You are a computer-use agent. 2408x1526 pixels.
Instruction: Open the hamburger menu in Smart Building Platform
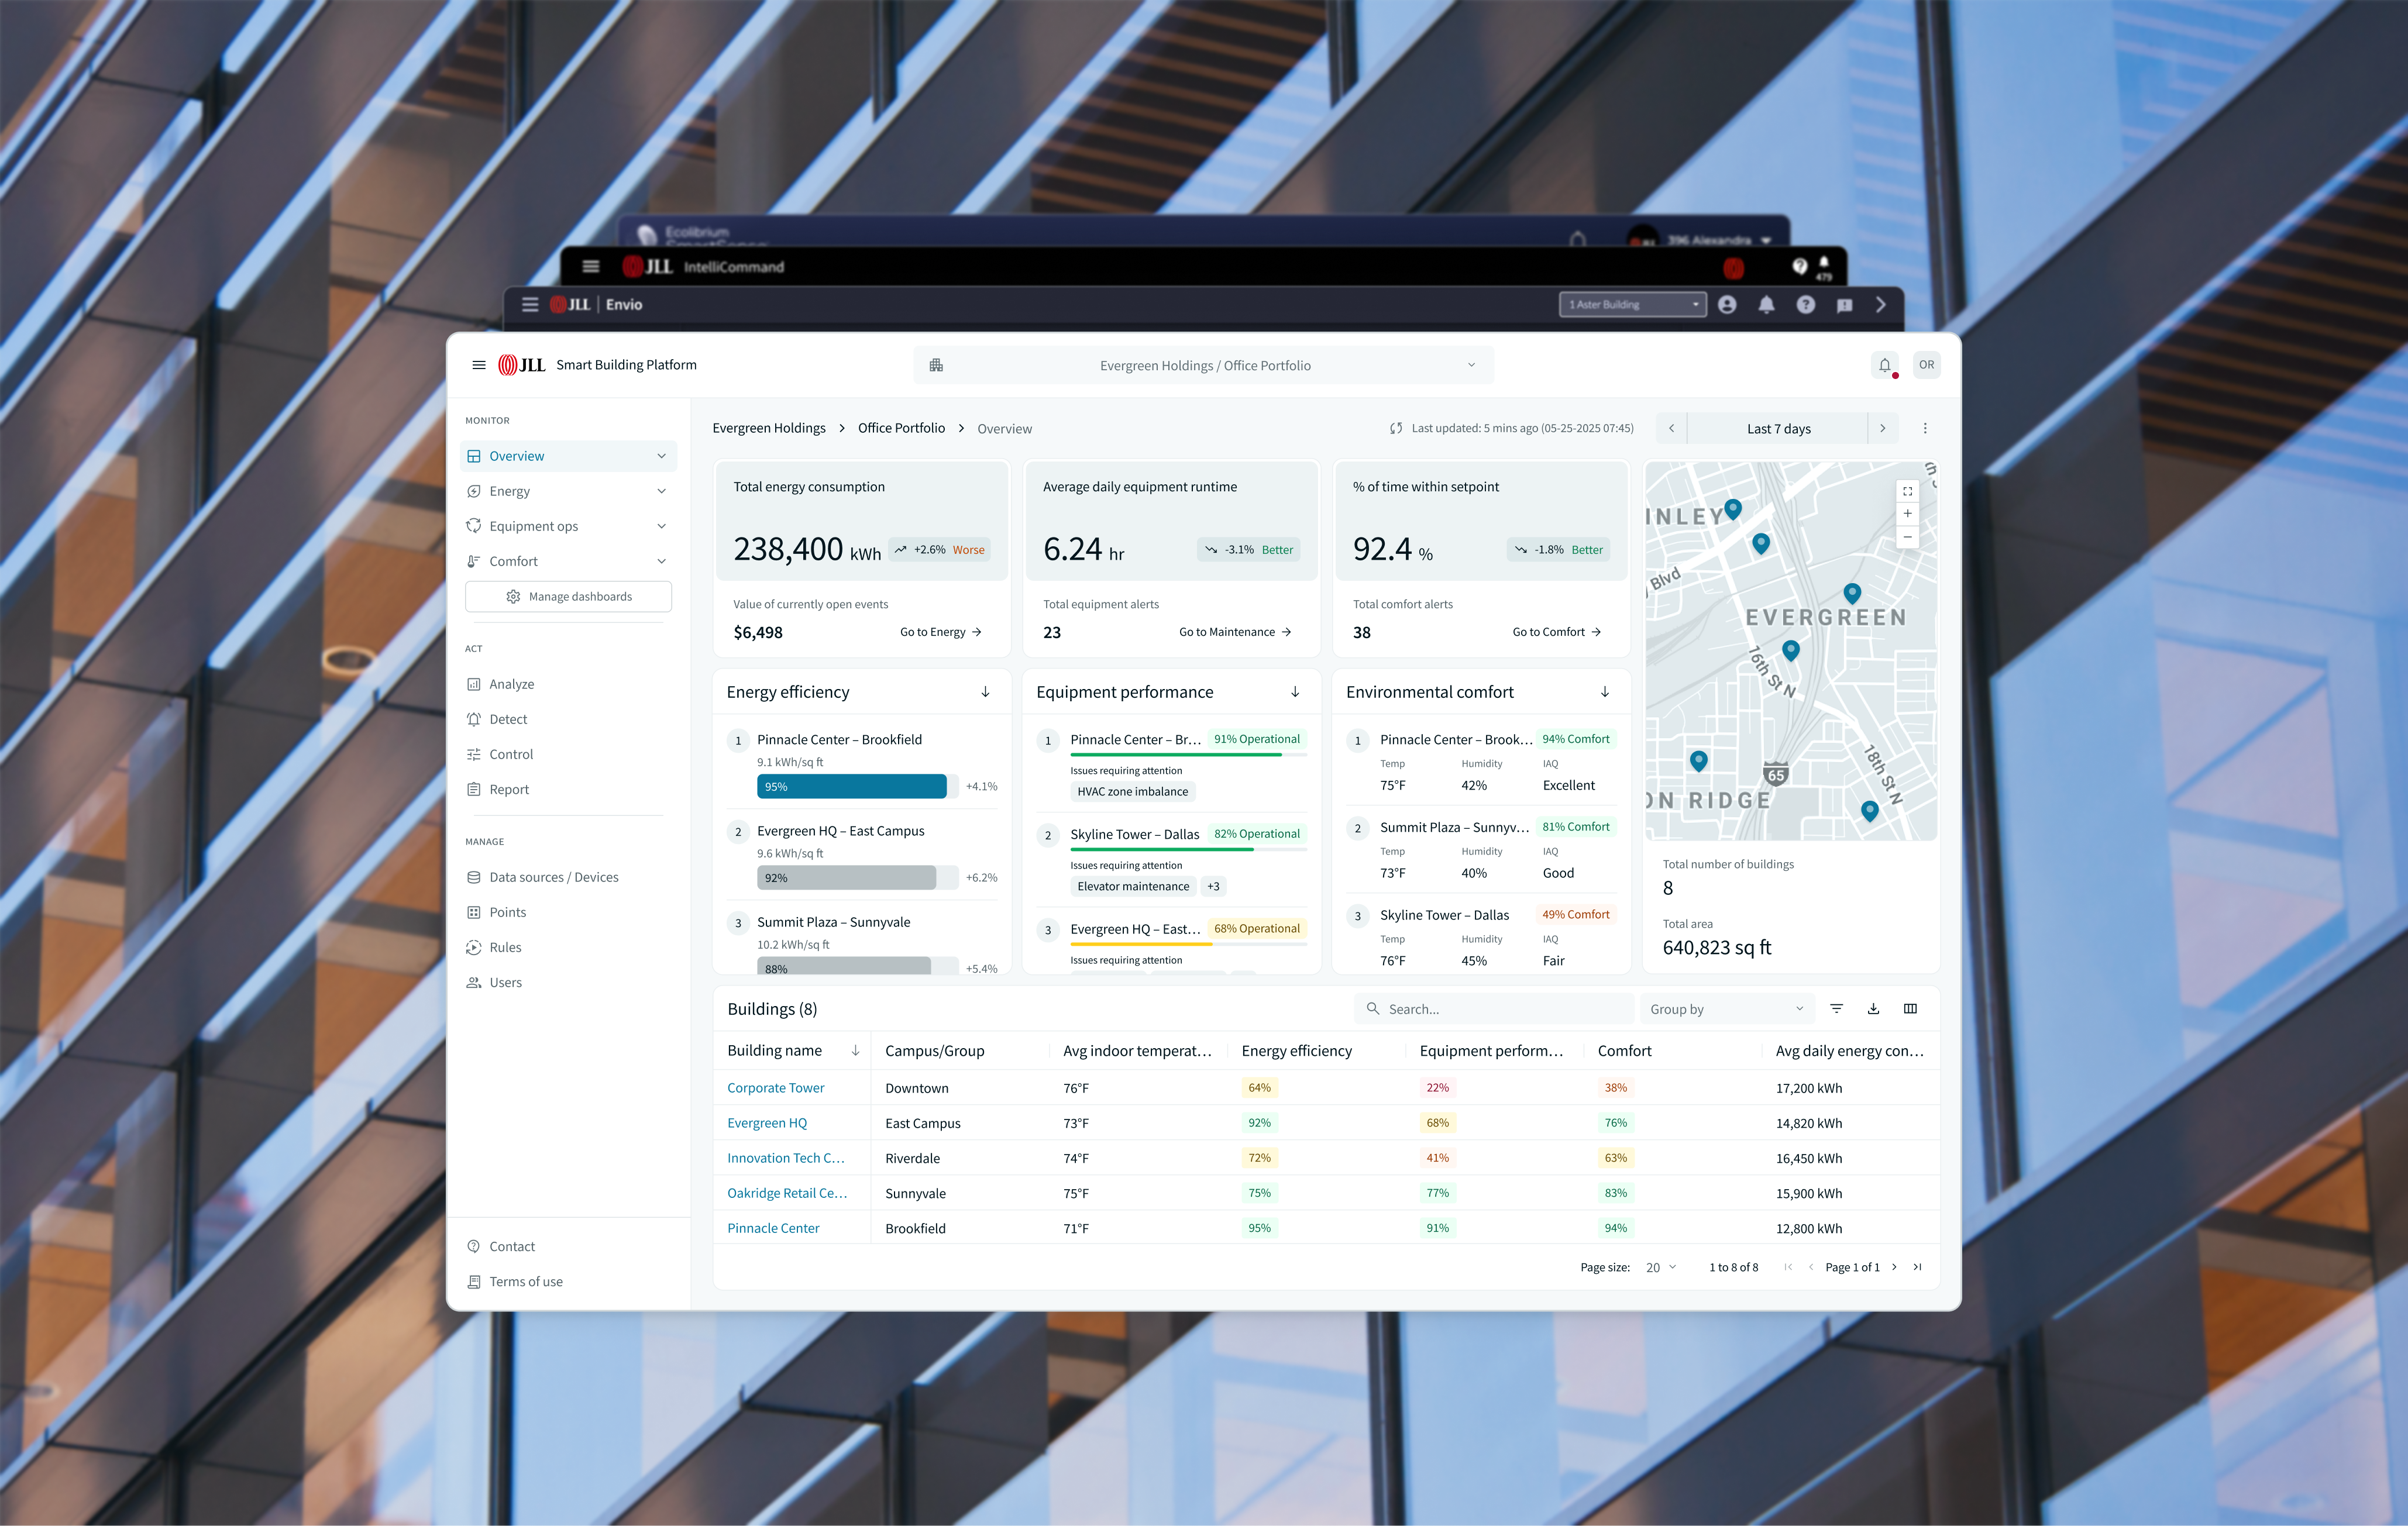(x=479, y=365)
